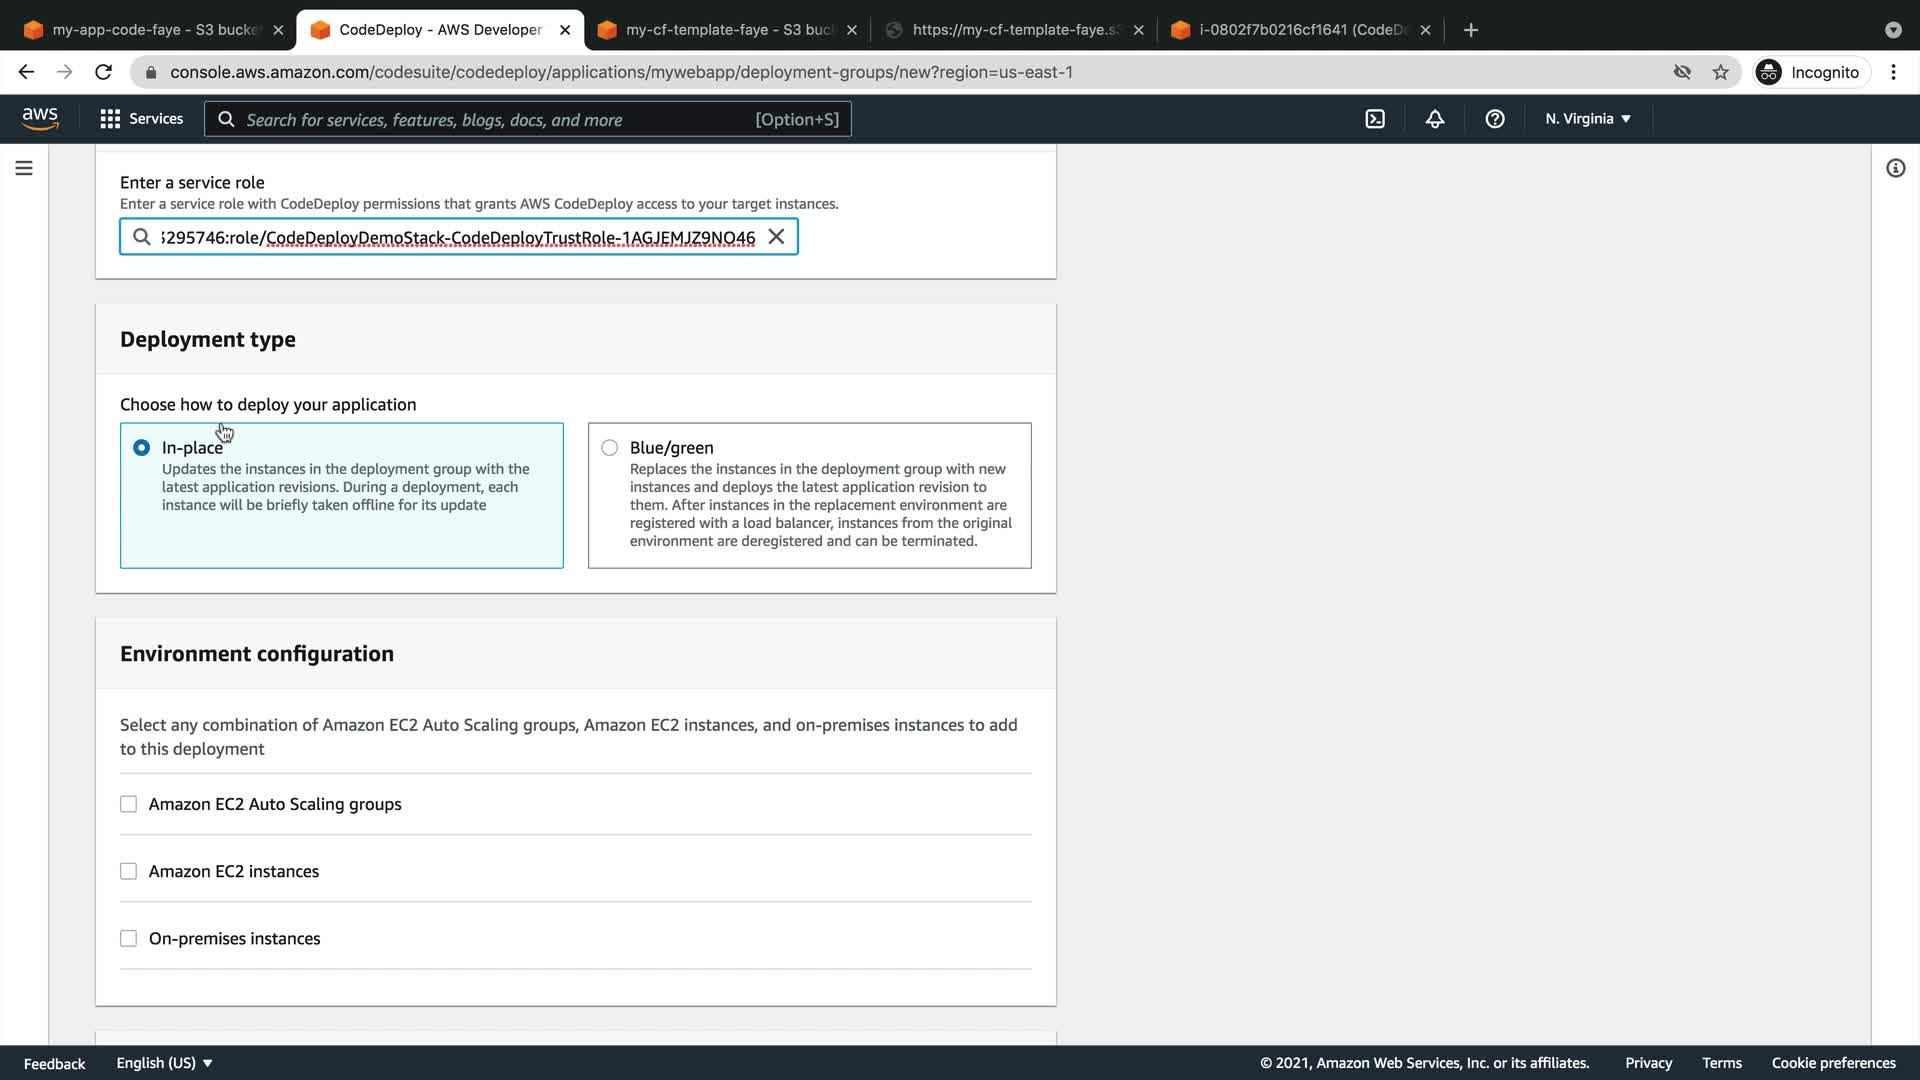Viewport: 1920px width, 1080px height.
Task: Tick the On-premises instances checkbox
Action: [129, 938]
